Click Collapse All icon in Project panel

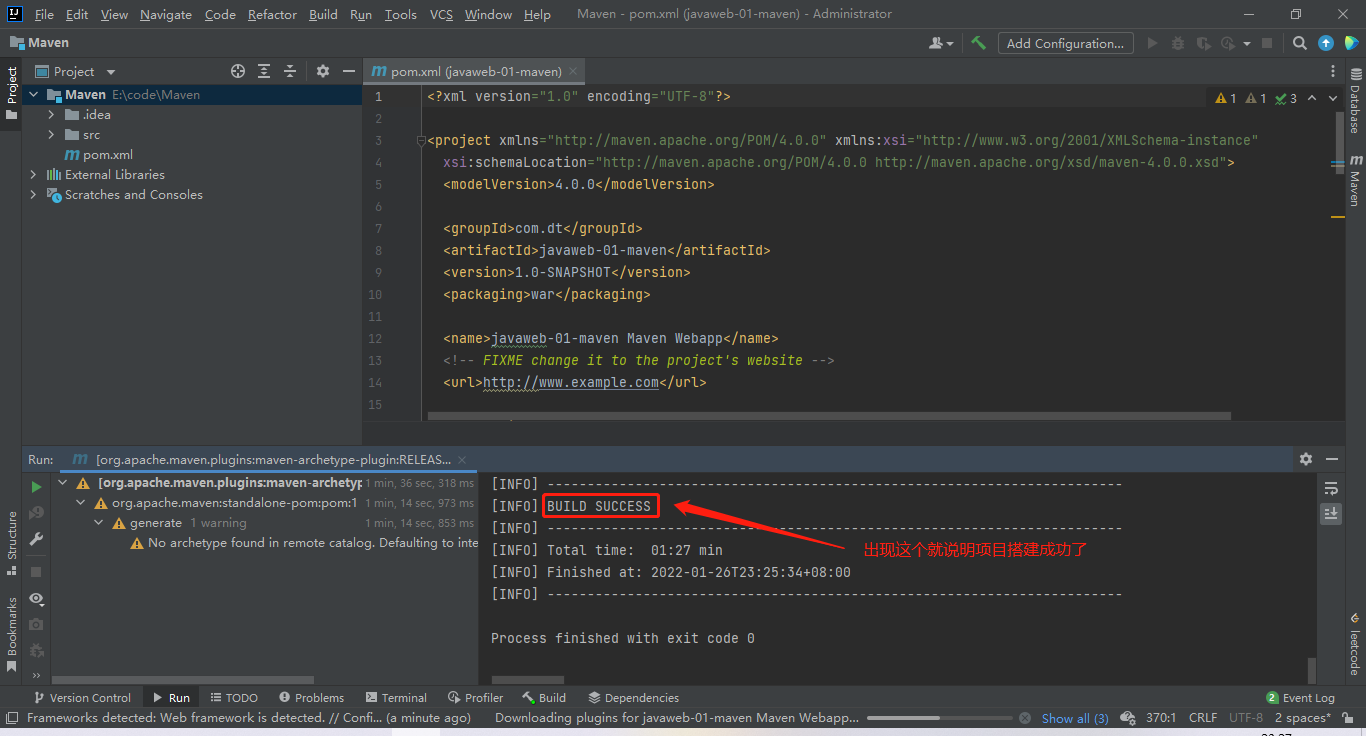(x=290, y=71)
